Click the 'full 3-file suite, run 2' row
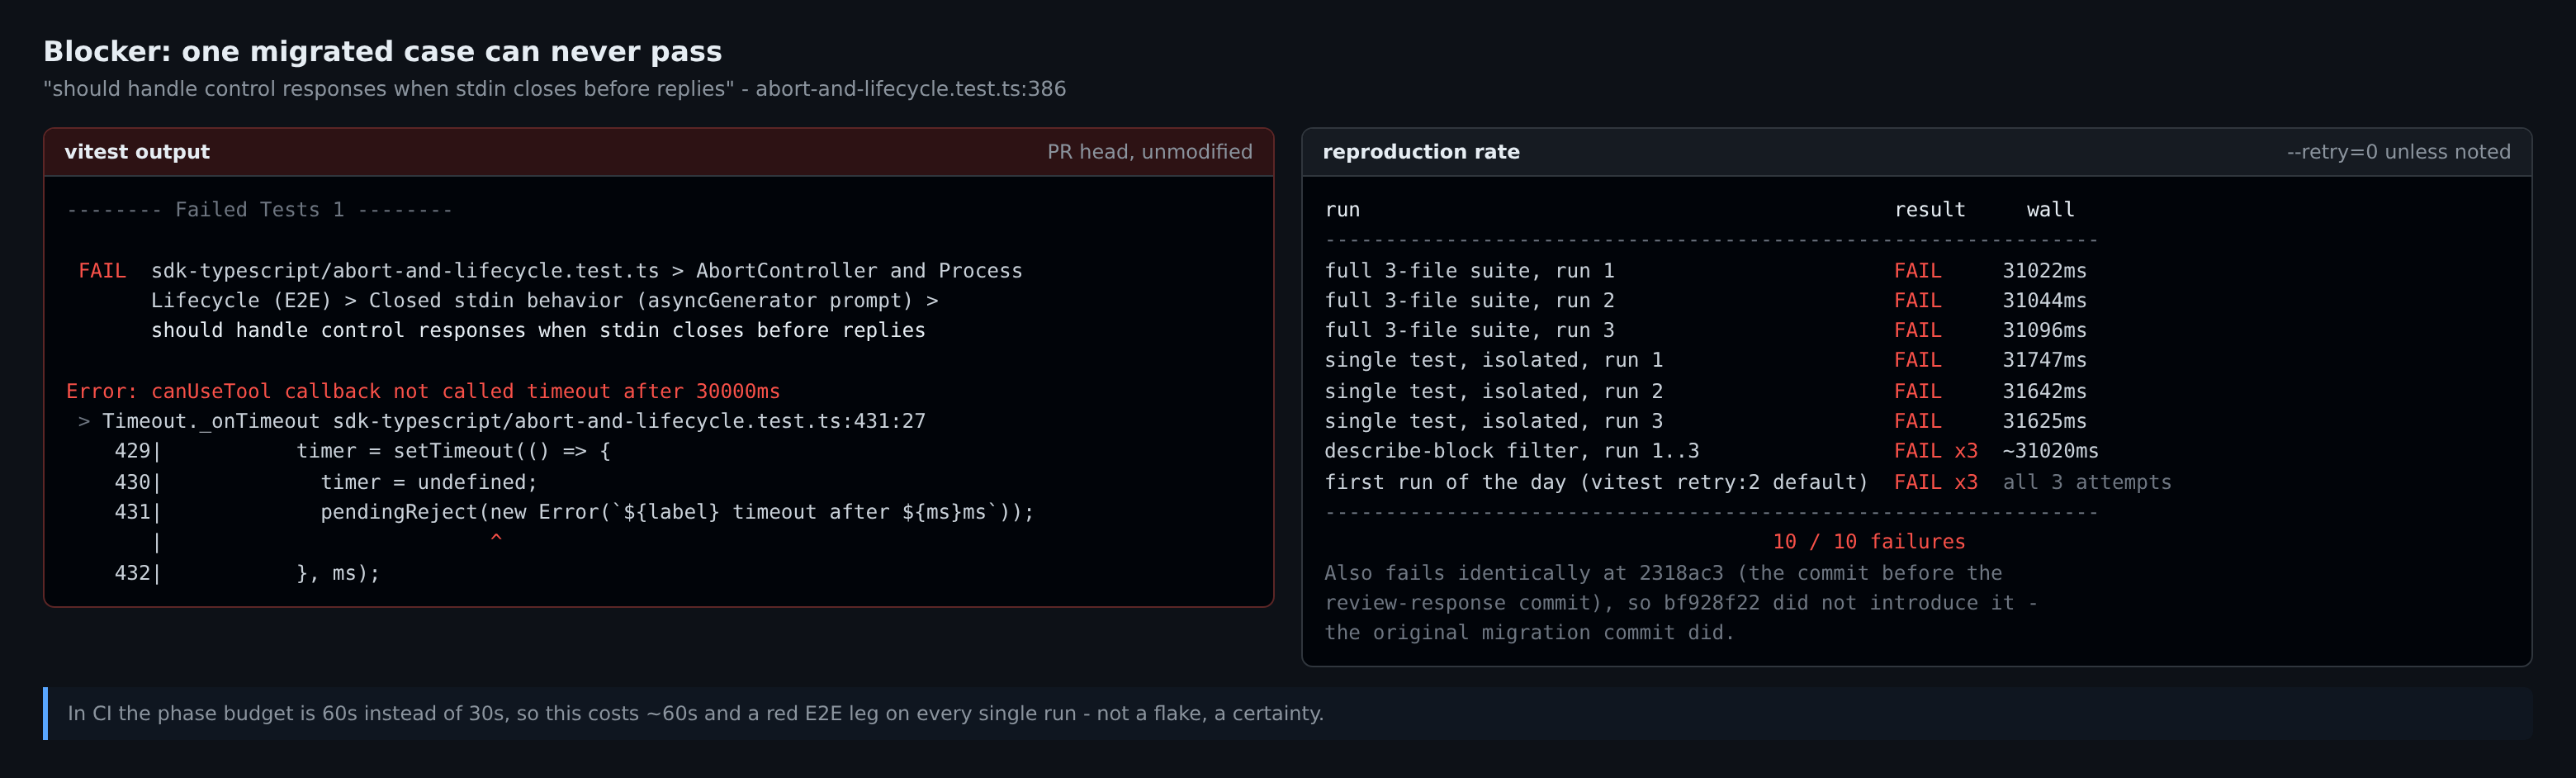Viewport: 2576px width, 778px height. [x=1706, y=301]
